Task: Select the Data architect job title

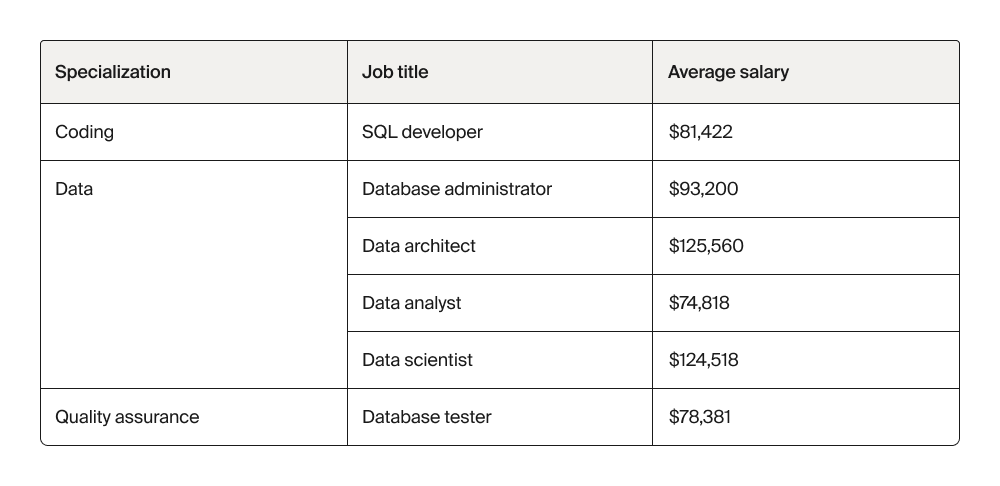Action: pos(419,246)
